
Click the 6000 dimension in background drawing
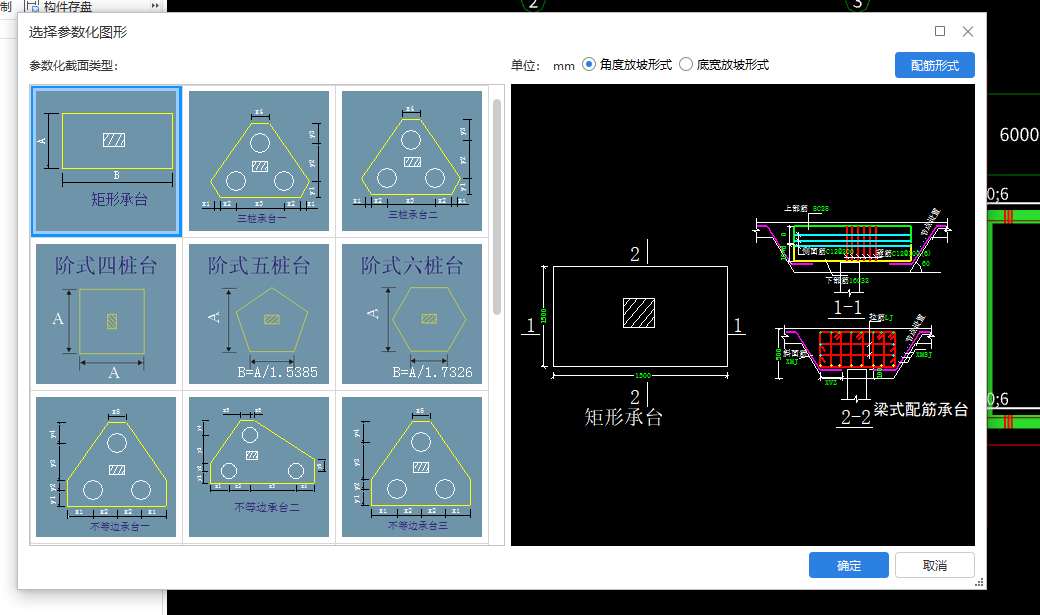[x=1019, y=135]
